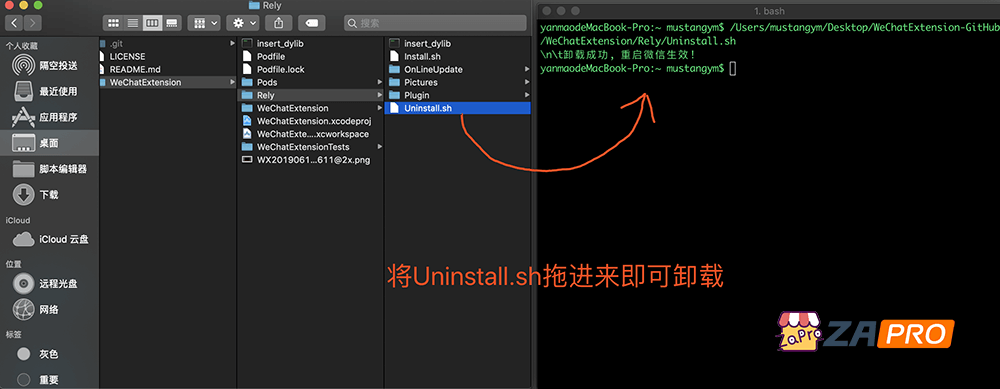Expand the OnLineUpdate folder arrow
Image resolution: width=1000 pixels, height=389 pixels.
pos(527,70)
